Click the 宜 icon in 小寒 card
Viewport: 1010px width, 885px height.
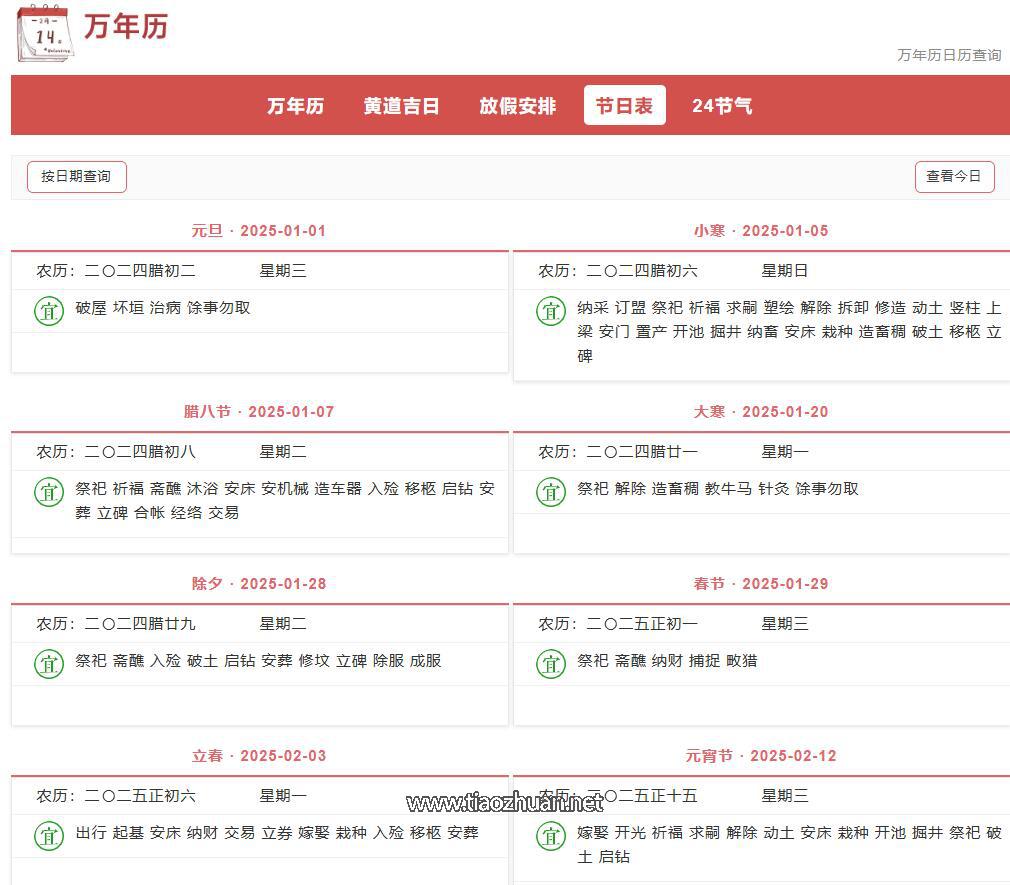point(551,311)
